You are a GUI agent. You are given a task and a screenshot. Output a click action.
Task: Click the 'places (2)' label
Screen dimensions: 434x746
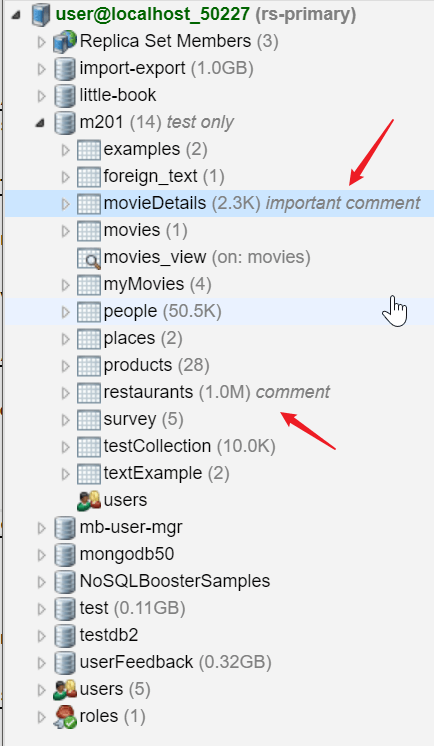pyautogui.click(x=143, y=338)
